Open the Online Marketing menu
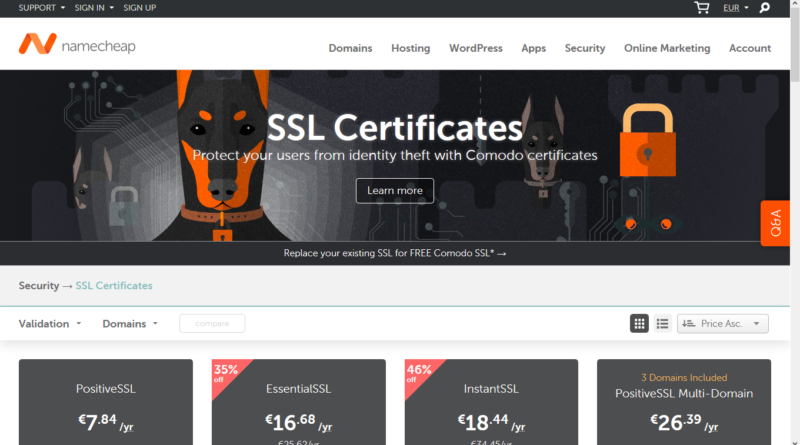This screenshot has width=800, height=445. click(x=667, y=48)
